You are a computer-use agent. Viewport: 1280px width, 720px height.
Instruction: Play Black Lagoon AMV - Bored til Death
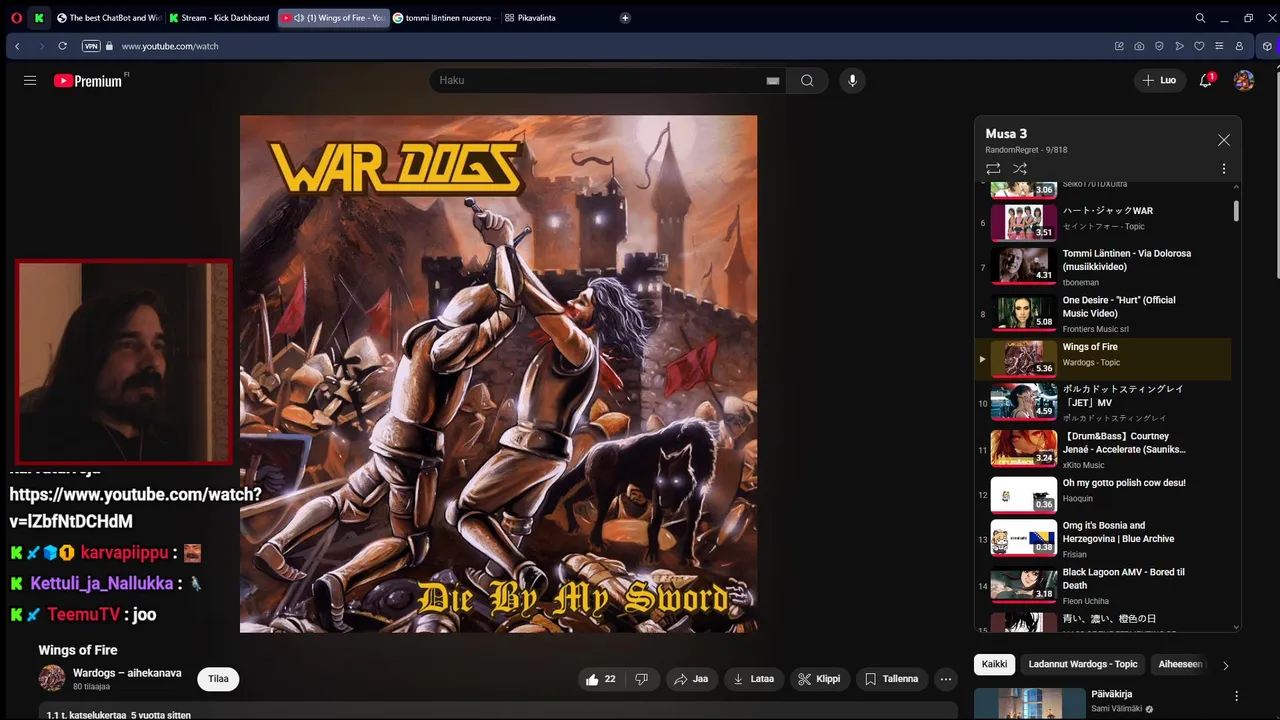tap(1103, 585)
